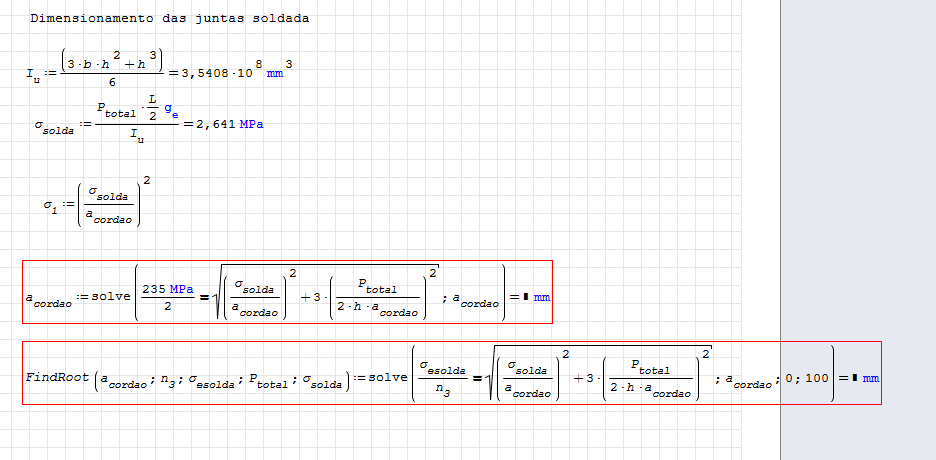Click the 100 upper bound in the FindRoot solve

click(x=816, y=378)
